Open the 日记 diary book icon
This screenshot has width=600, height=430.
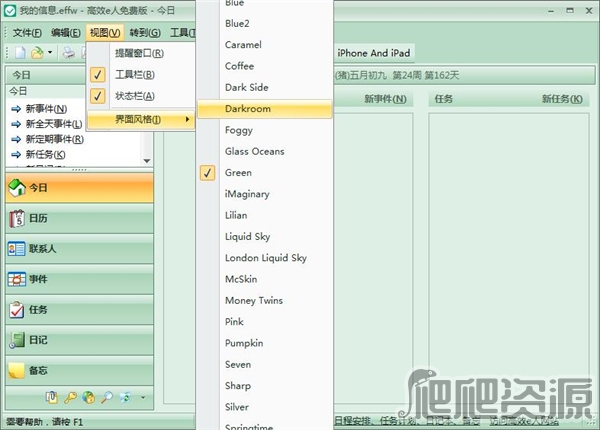pos(16,341)
